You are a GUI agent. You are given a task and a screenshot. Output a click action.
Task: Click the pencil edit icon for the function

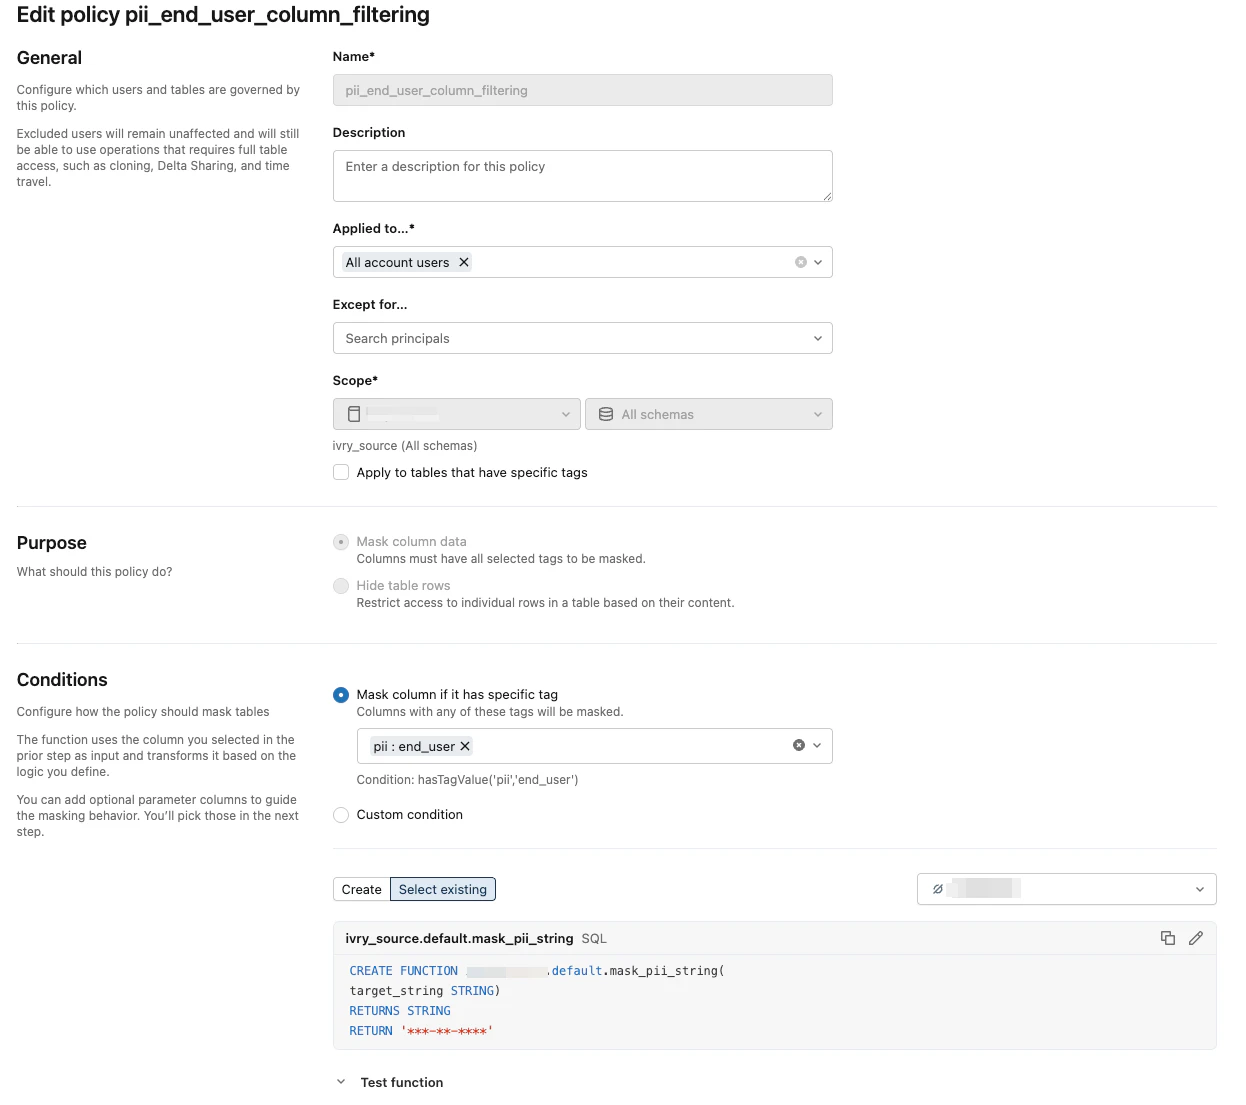(1195, 938)
